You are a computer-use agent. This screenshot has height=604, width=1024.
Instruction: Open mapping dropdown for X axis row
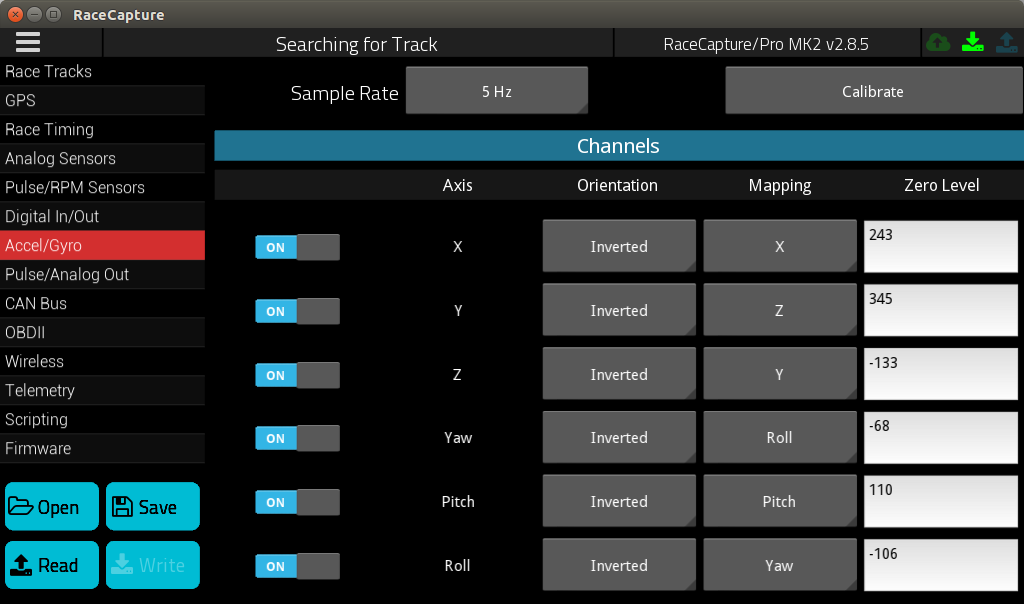780,246
